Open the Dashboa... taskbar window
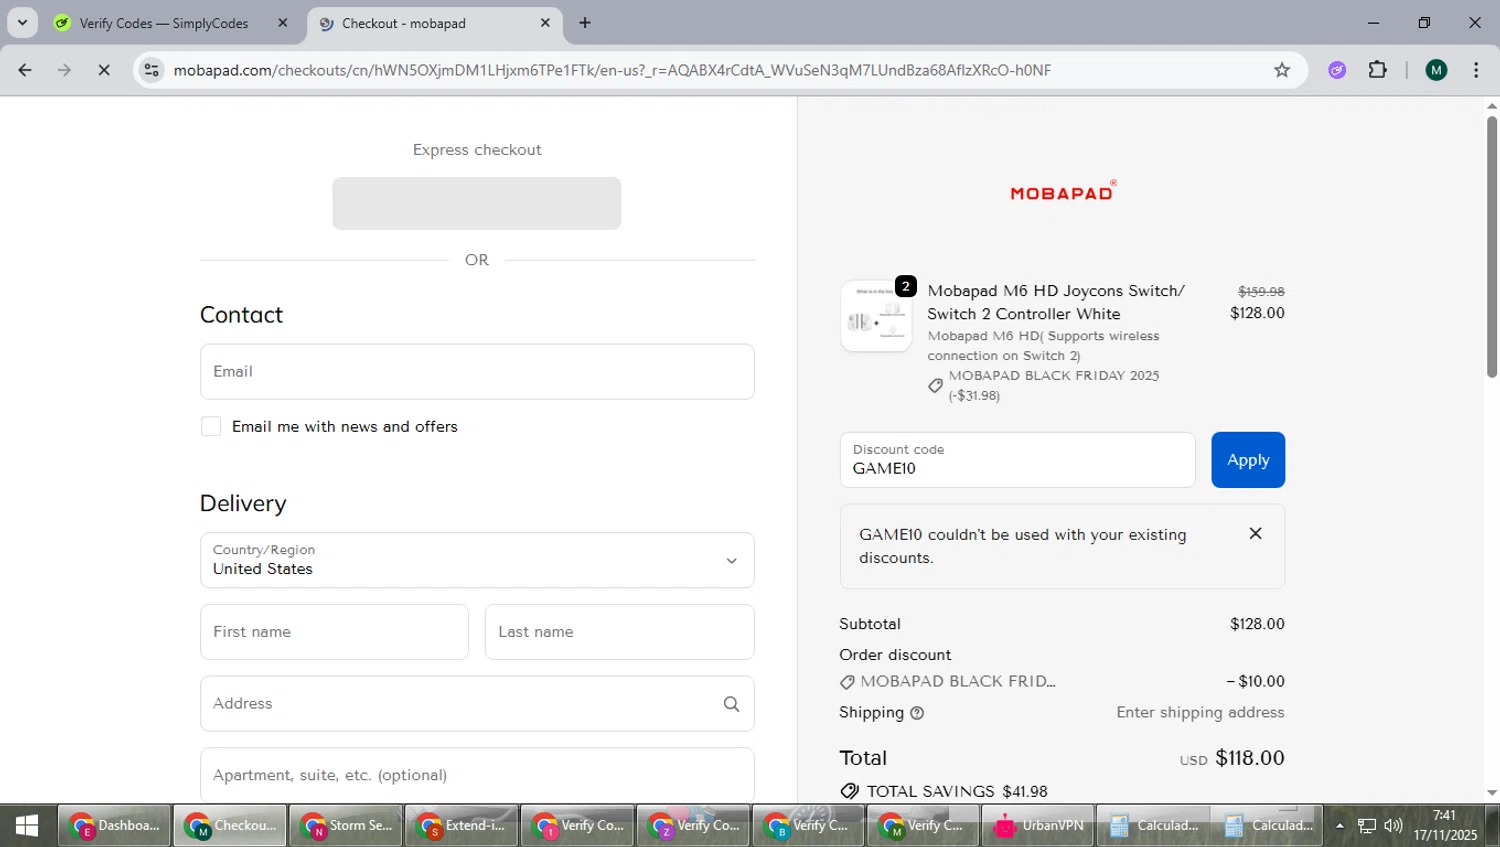This screenshot has height=847, width=1500. (x=115, y=826)
